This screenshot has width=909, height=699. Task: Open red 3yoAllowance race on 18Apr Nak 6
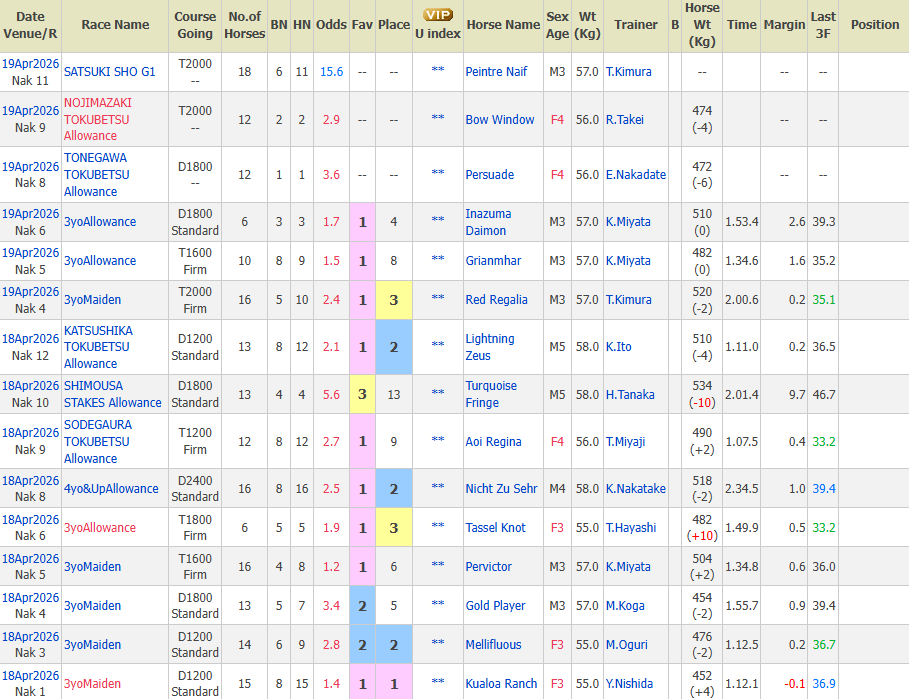point(100,527)
